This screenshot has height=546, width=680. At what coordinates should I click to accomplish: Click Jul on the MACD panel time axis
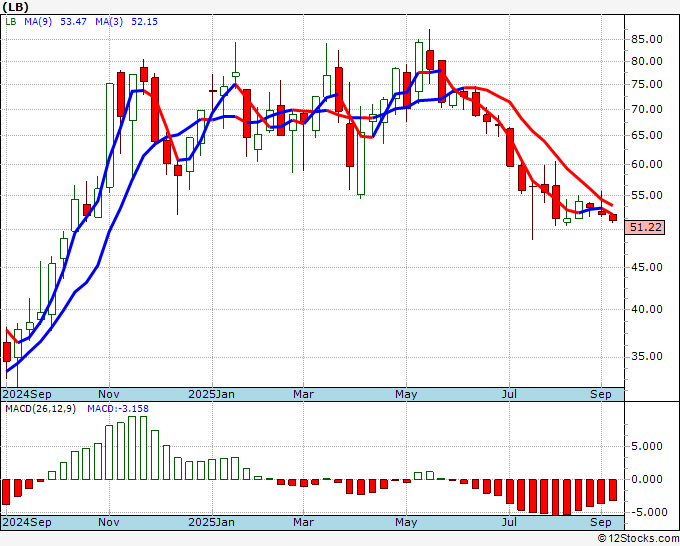click(x=509, y=522)
